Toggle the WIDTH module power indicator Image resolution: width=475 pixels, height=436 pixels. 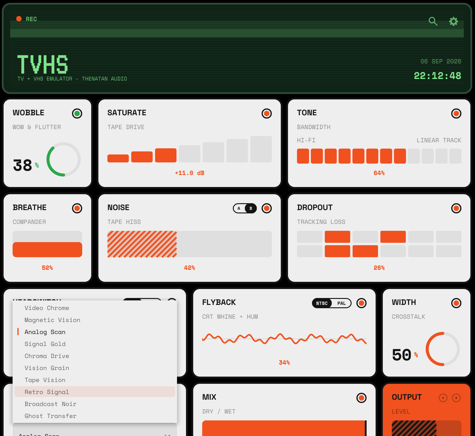point(456,303)
